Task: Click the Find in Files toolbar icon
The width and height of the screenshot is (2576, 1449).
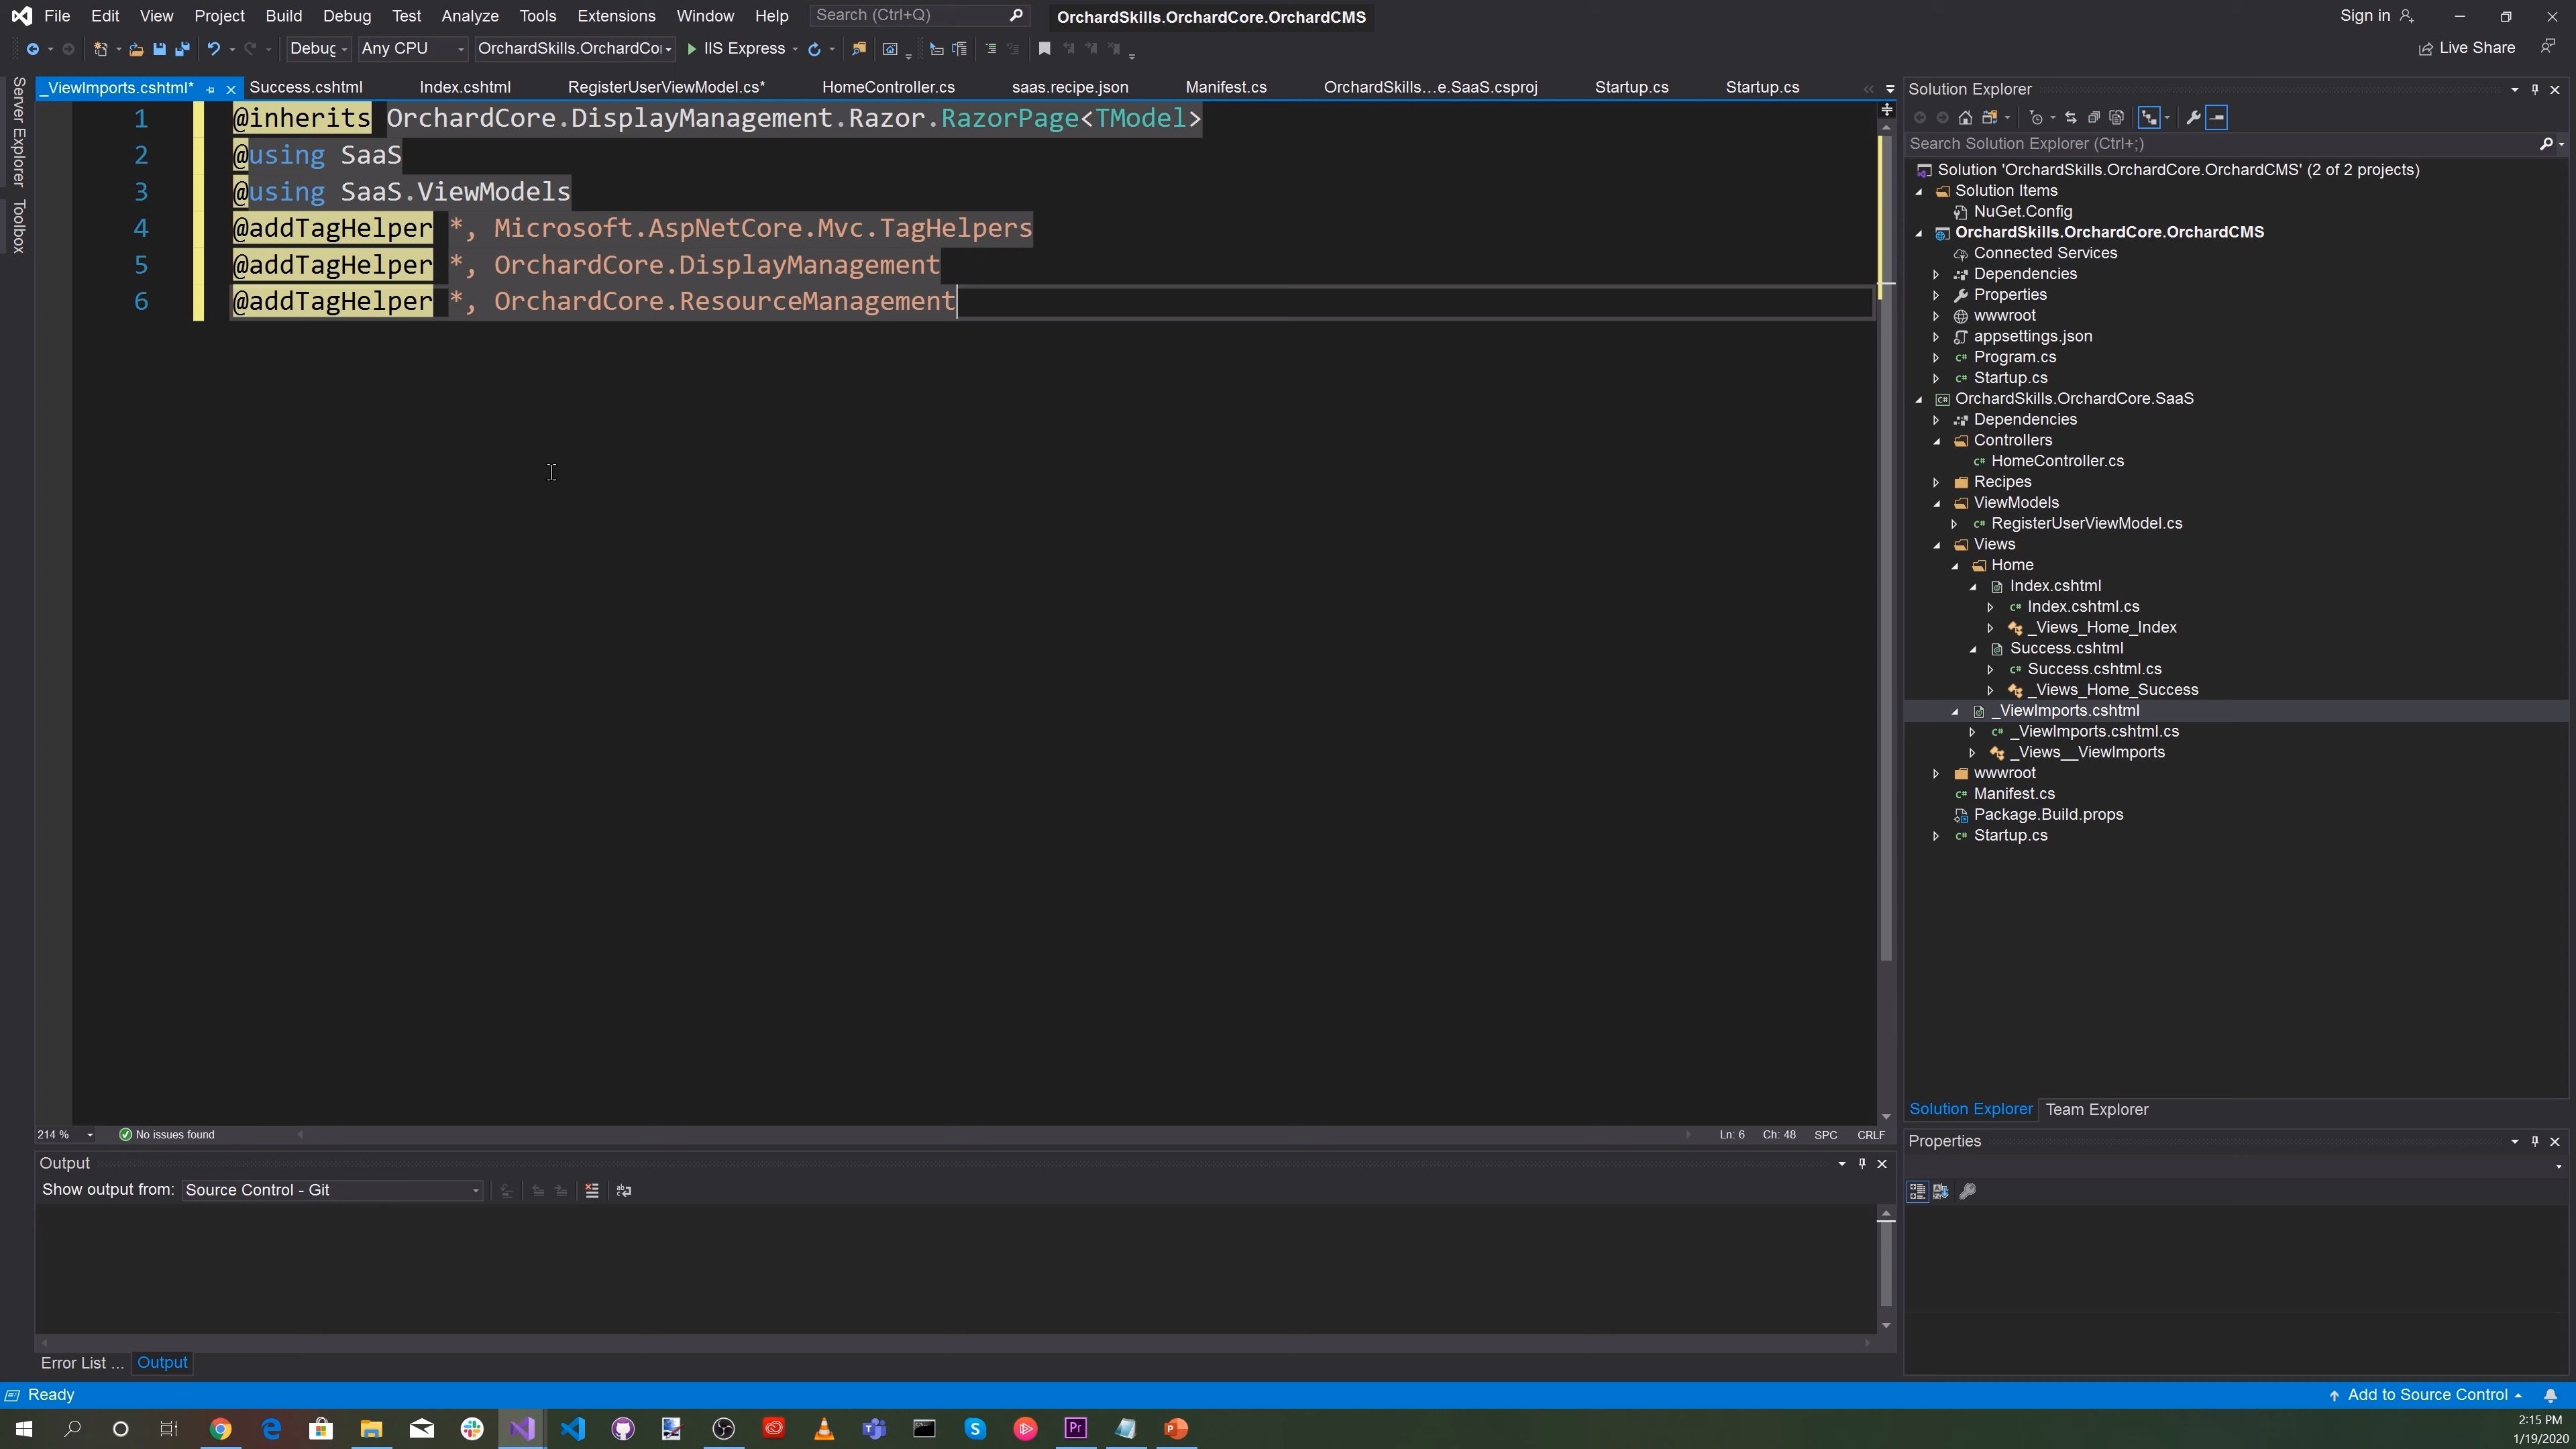Action: tap(858, 49)
